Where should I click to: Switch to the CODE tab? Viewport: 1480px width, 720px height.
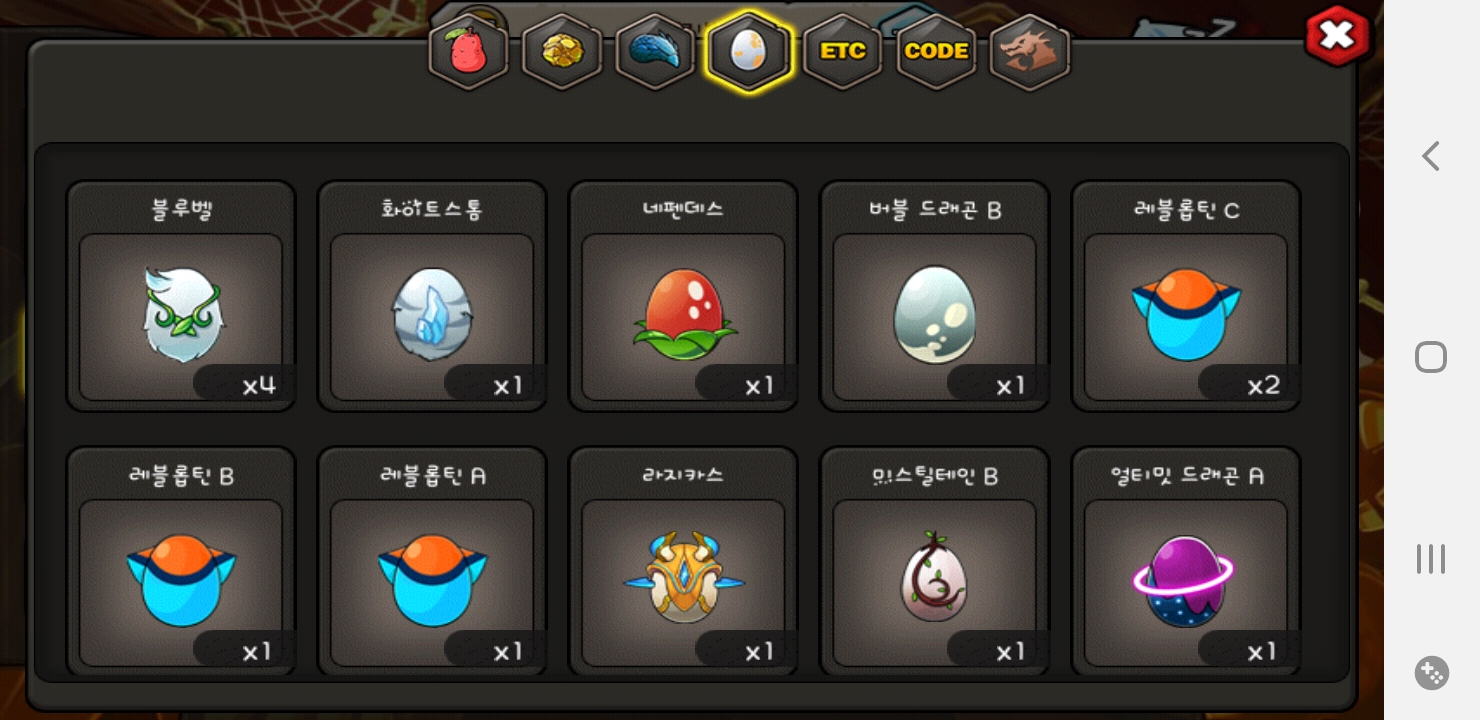[x=936, y=52]
